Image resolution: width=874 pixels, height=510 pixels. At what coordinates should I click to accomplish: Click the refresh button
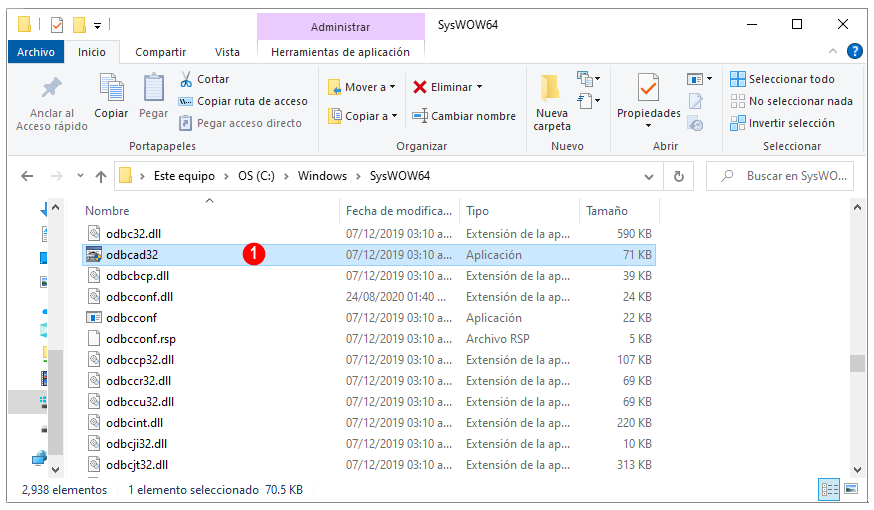click(x=678, y=177)
